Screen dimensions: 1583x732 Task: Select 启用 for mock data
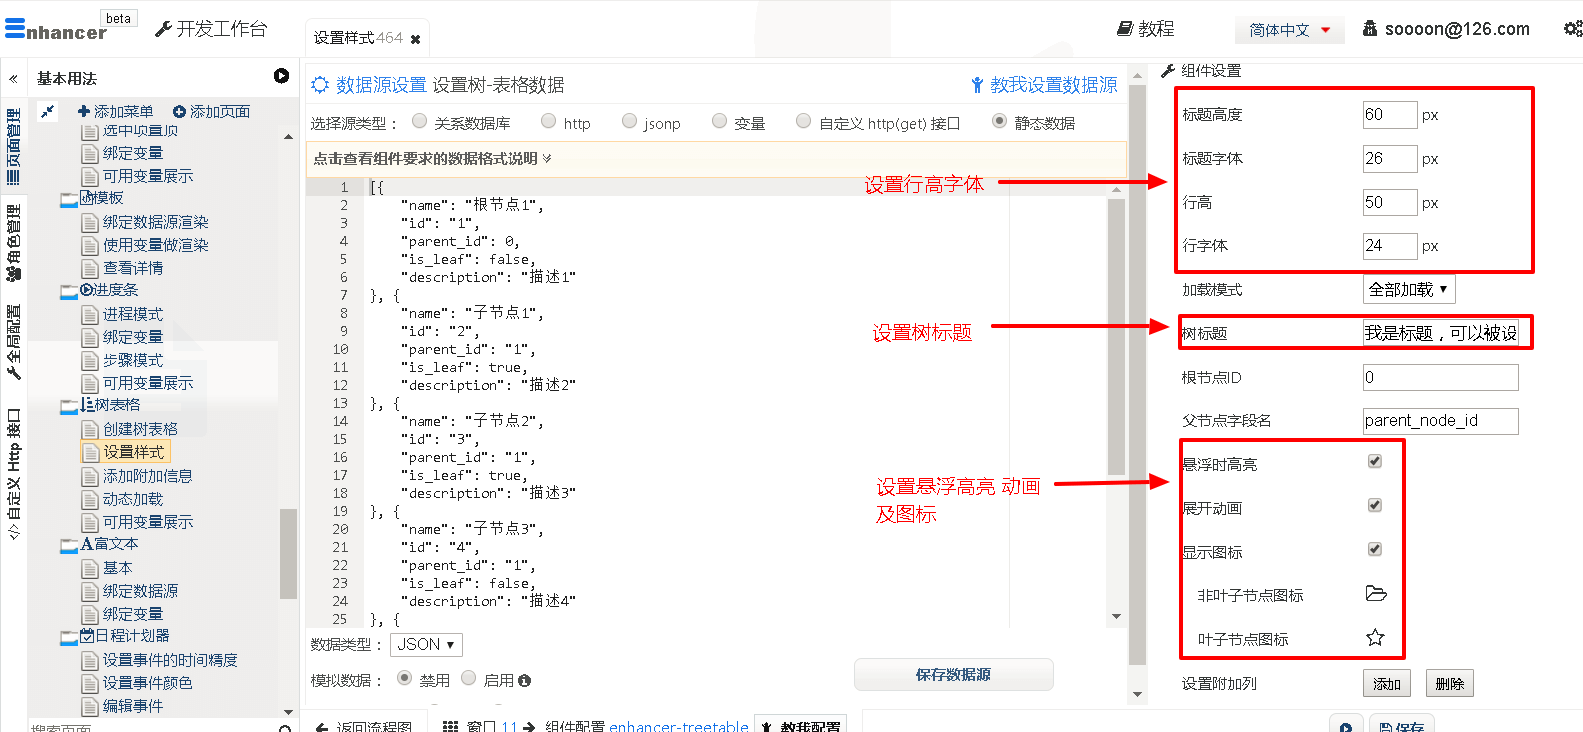(468, 678)
